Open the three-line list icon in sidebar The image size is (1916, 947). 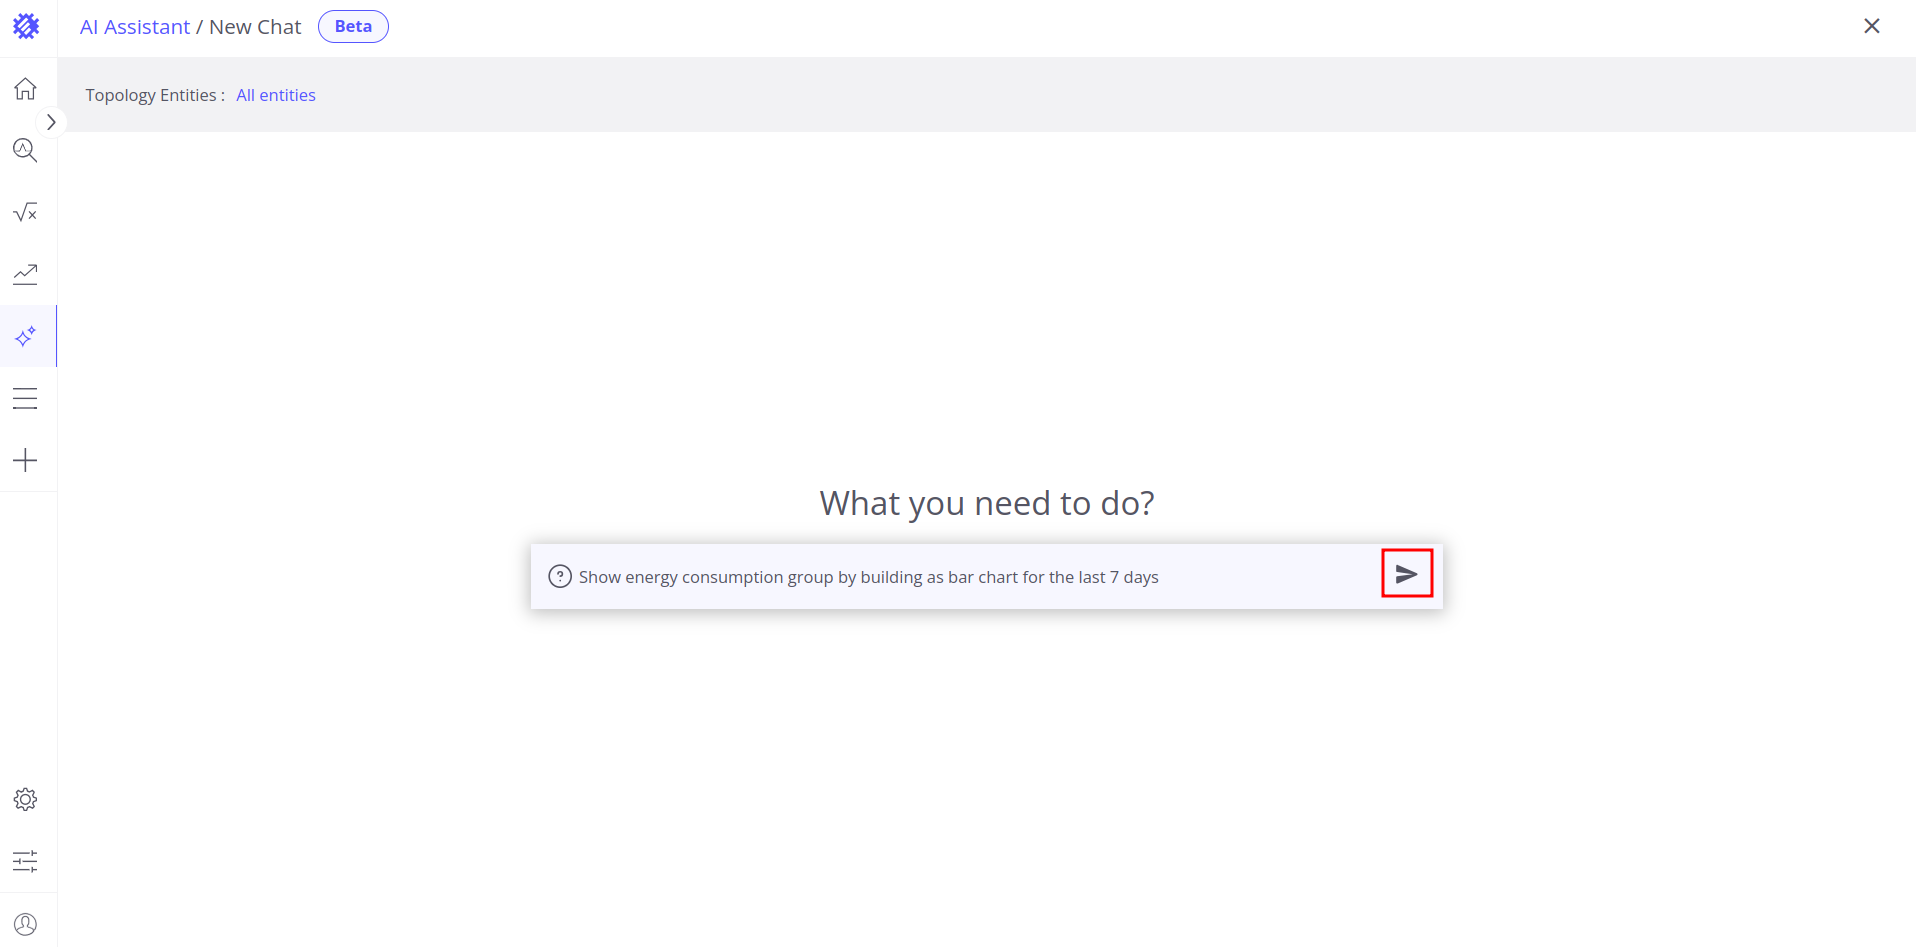tap(26, 398)
